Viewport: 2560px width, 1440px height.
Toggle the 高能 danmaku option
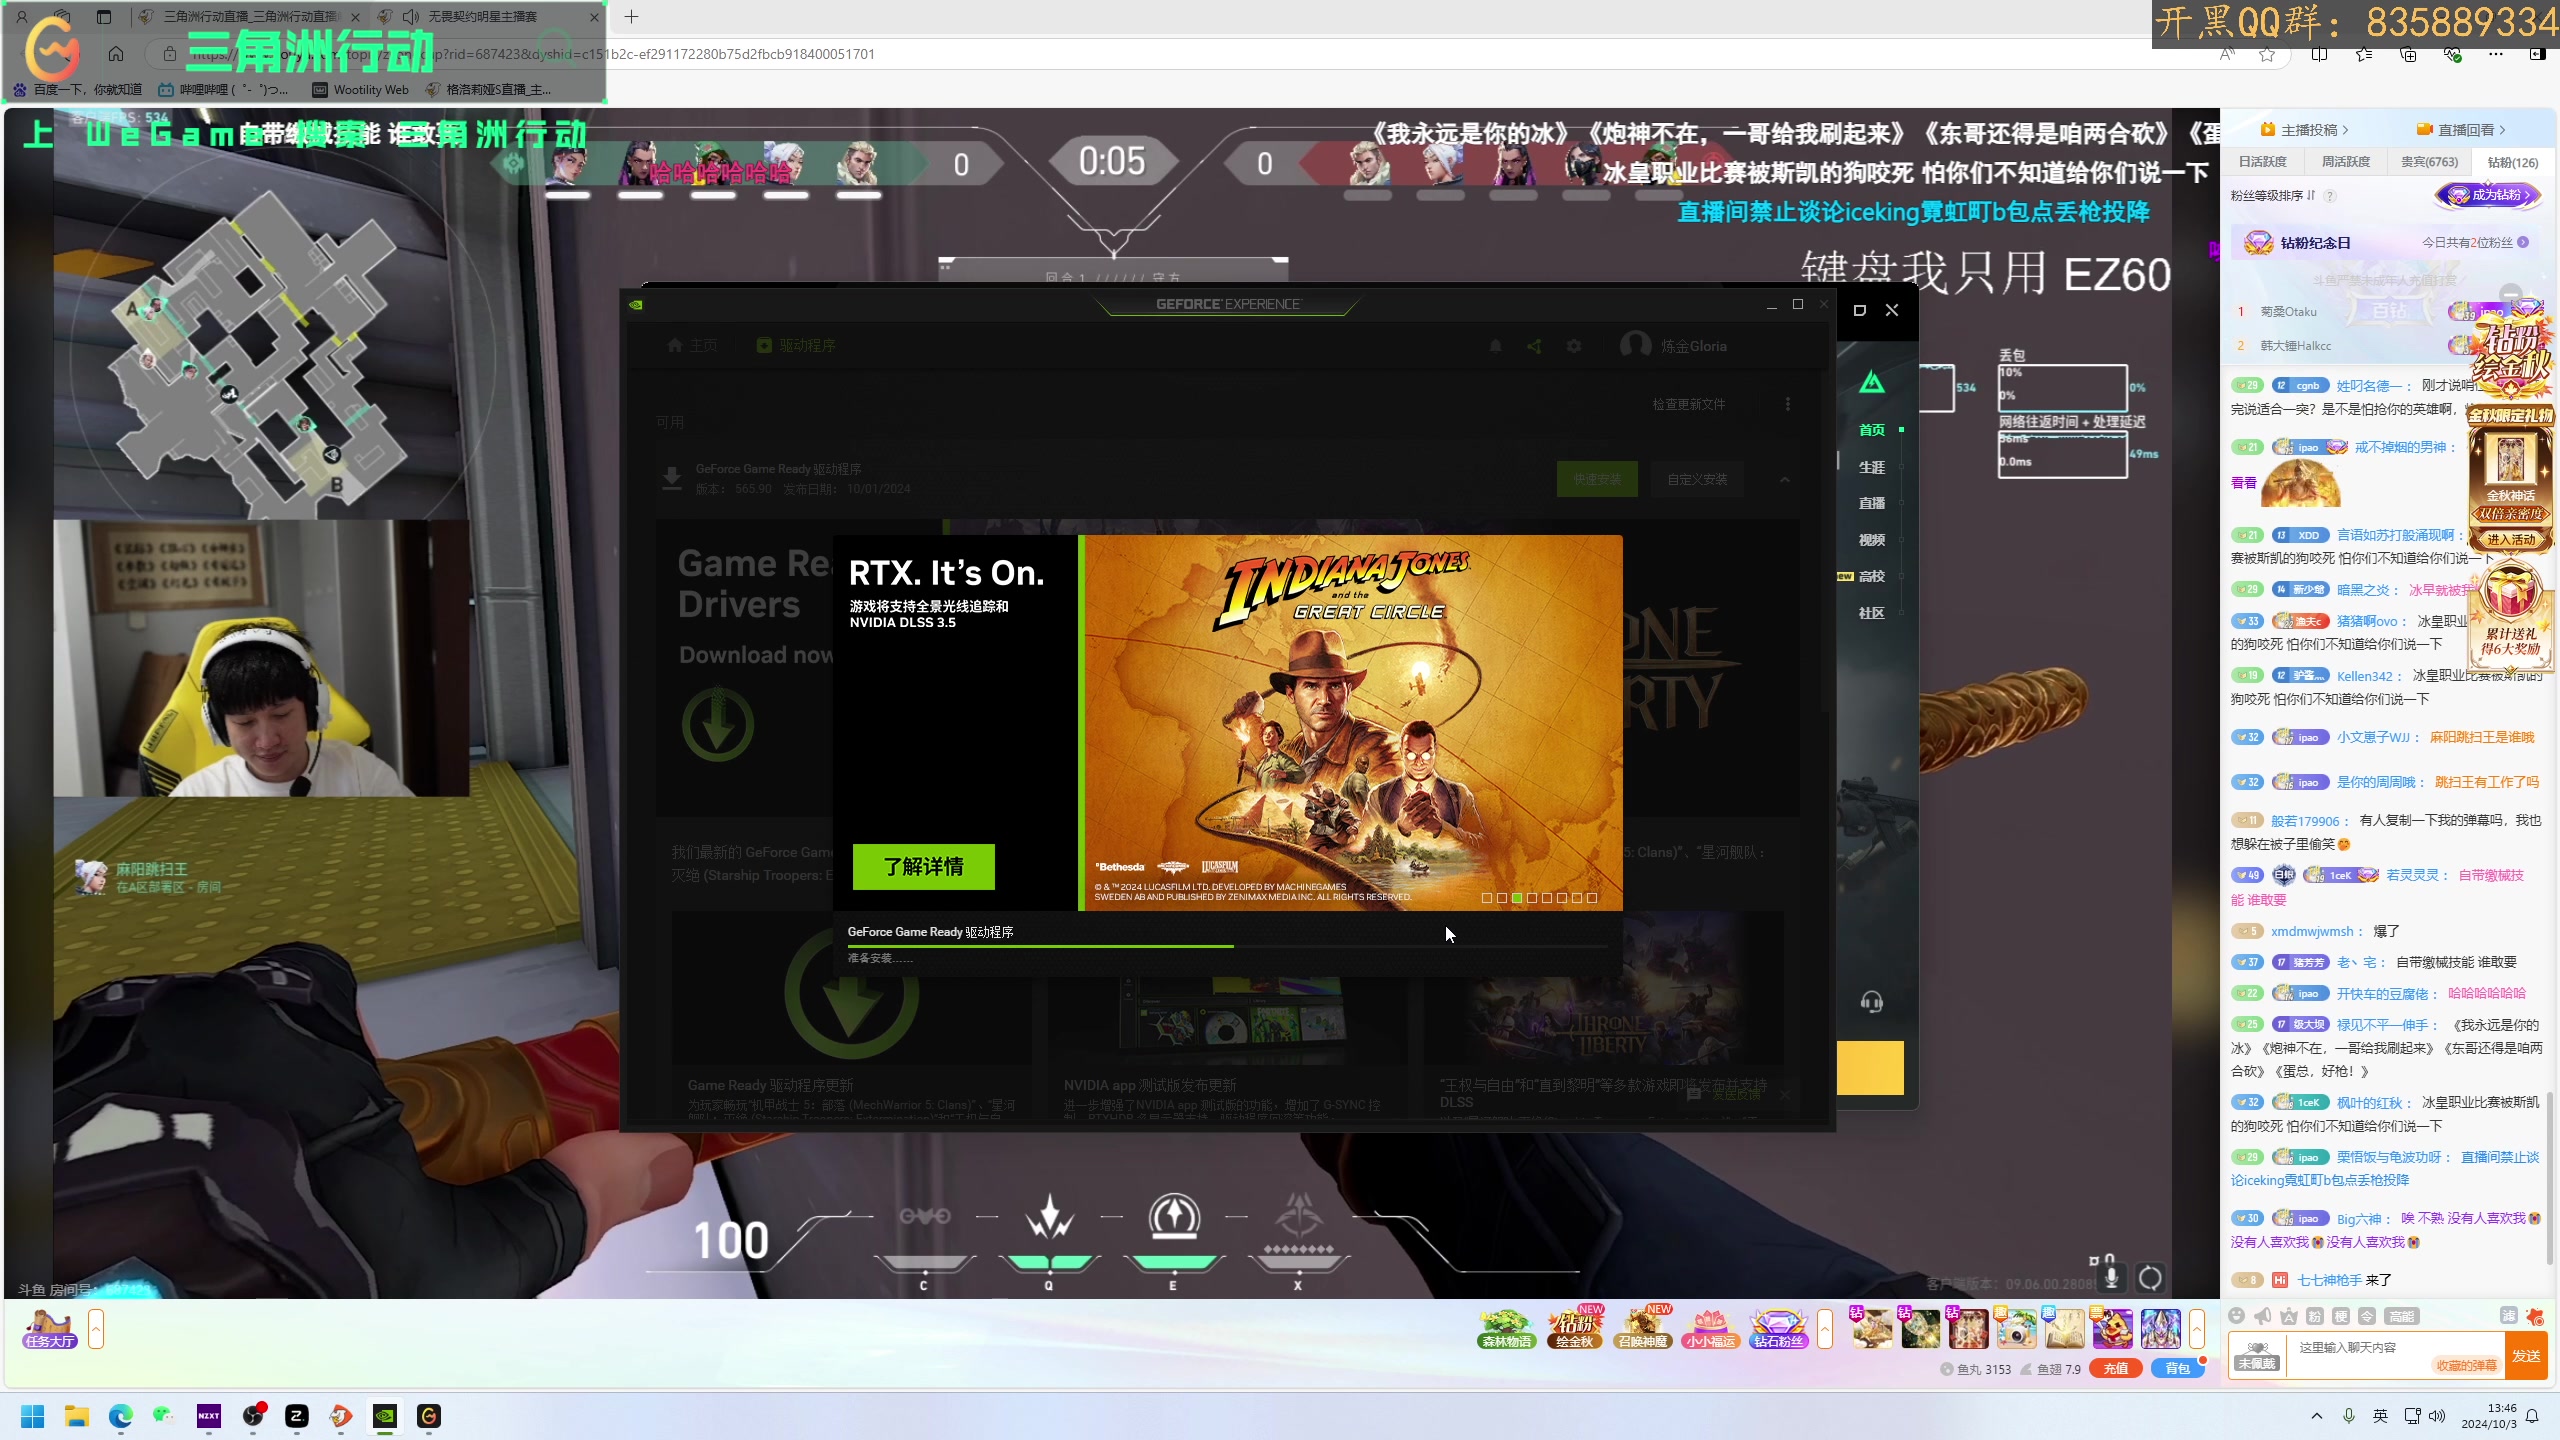point(2401,1316)
